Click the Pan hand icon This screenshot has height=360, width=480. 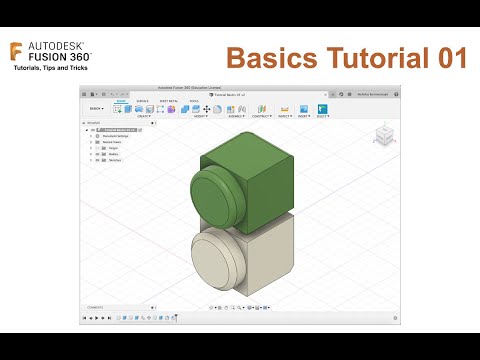tap(226, 308)
